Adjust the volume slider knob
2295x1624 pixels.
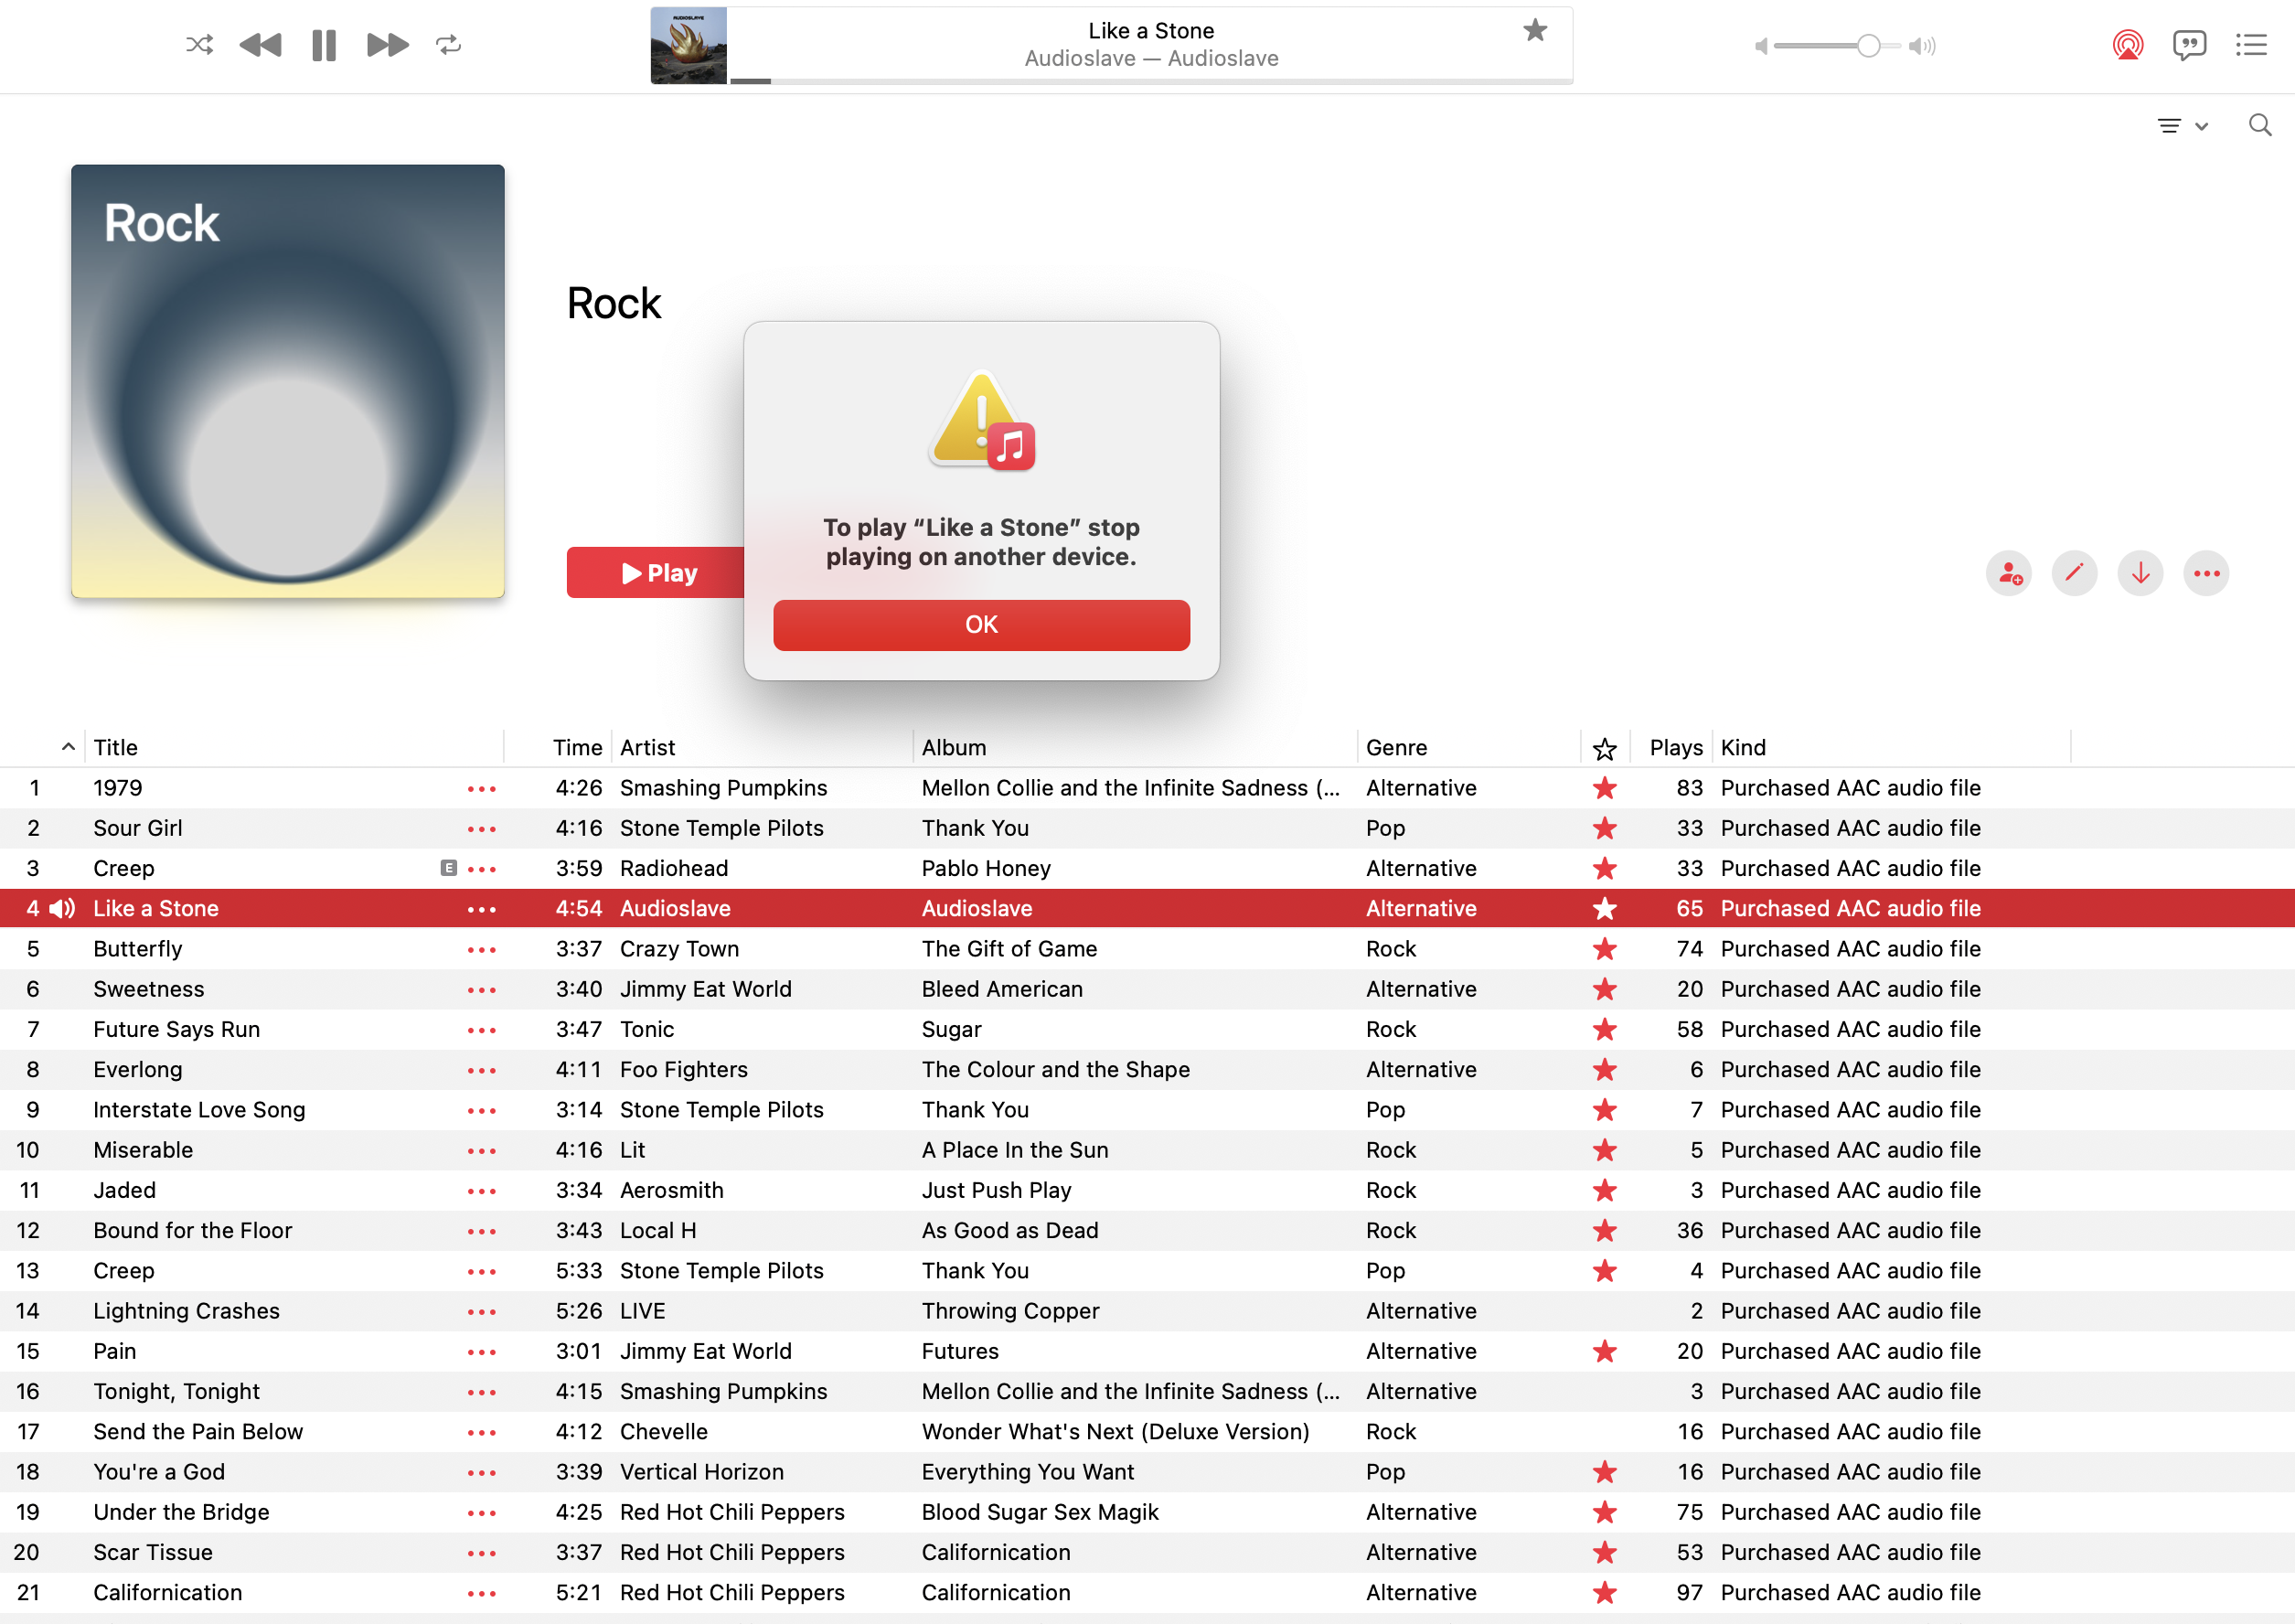1867,46
